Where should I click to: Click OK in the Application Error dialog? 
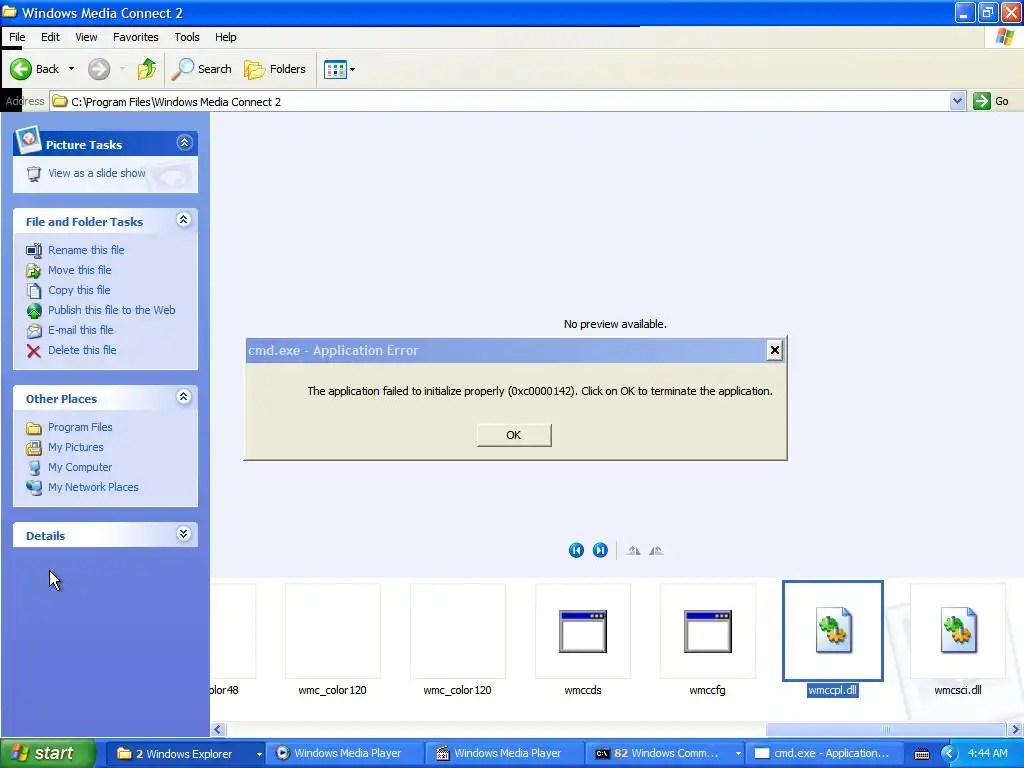coord(514,435)
